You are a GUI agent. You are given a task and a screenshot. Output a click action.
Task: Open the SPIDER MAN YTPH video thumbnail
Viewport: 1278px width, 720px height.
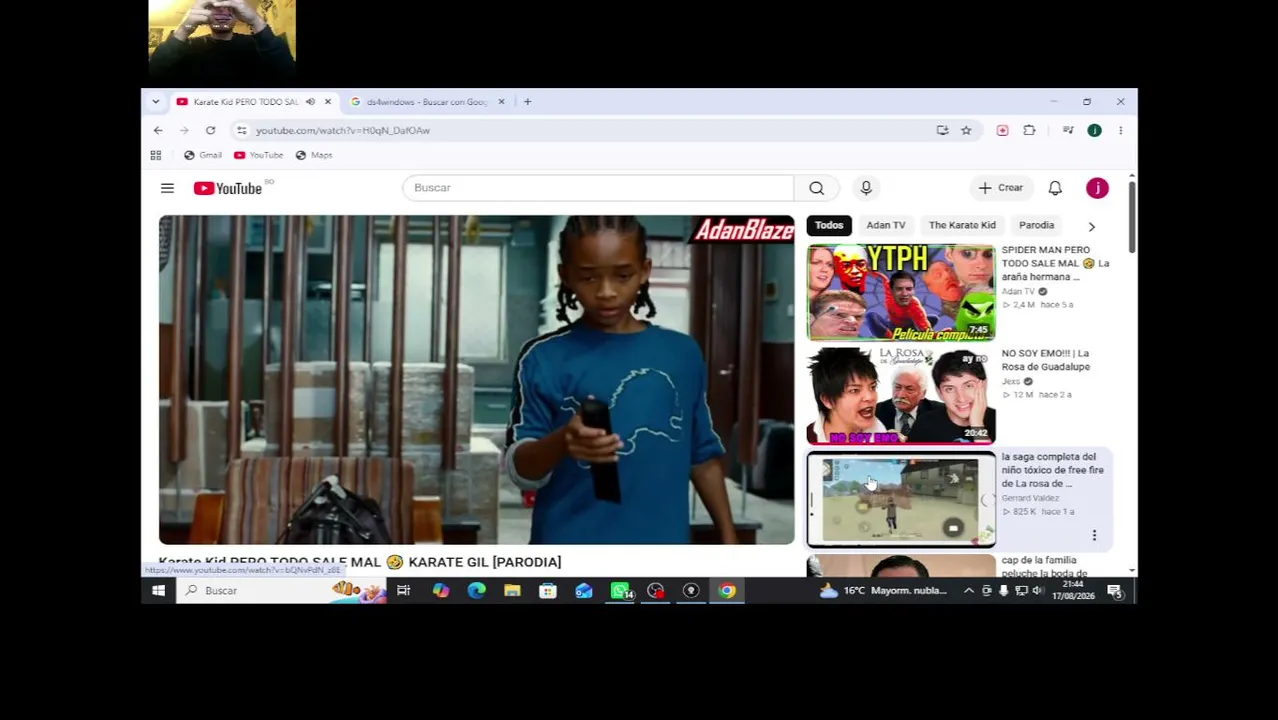901,292
